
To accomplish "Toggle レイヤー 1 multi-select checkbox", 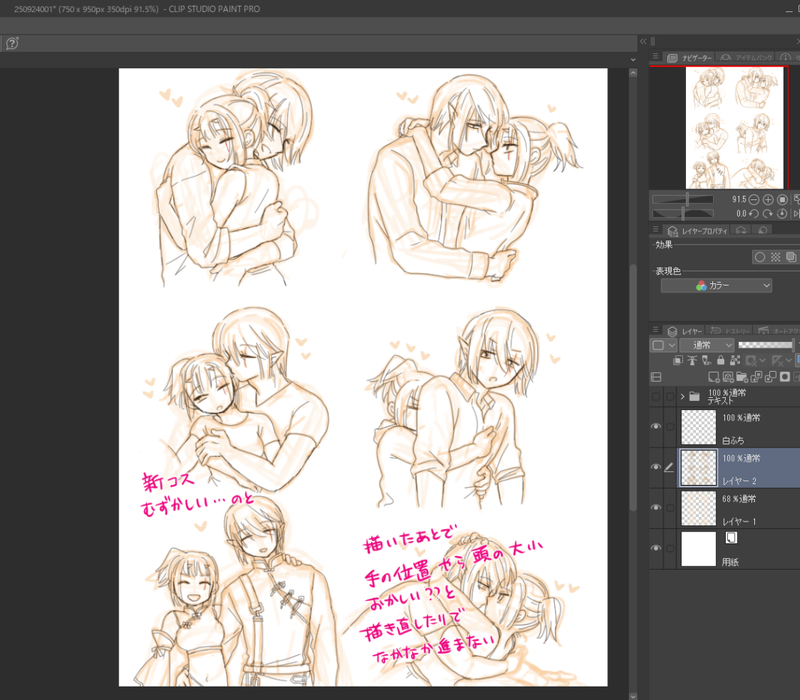I will click(x=670, y=508).
